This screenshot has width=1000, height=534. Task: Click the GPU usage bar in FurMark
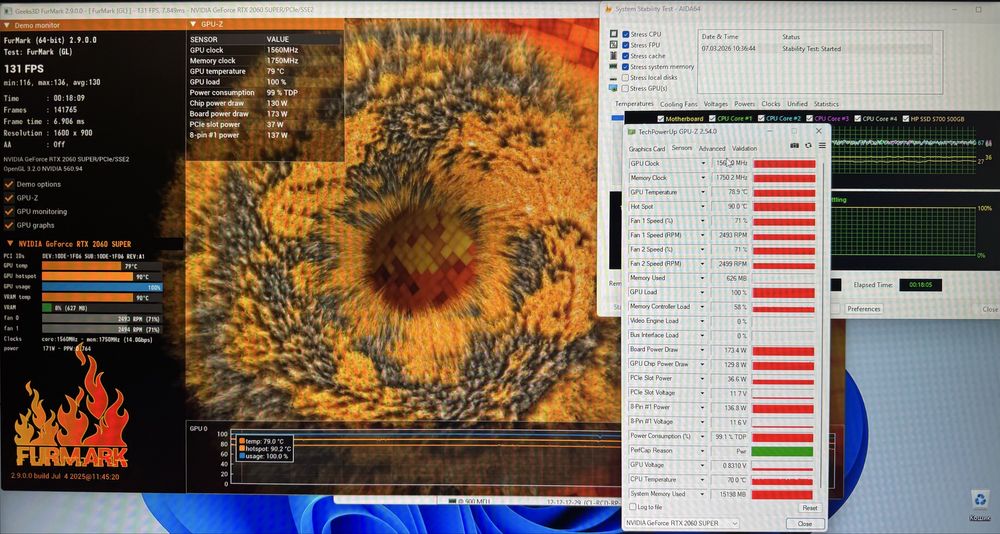[102, 287]
